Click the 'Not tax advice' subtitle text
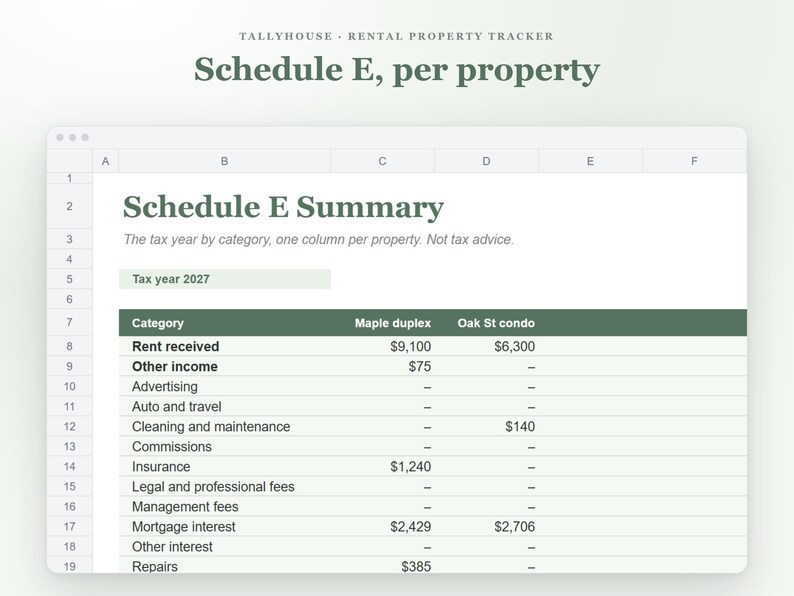 coord(470,239)
